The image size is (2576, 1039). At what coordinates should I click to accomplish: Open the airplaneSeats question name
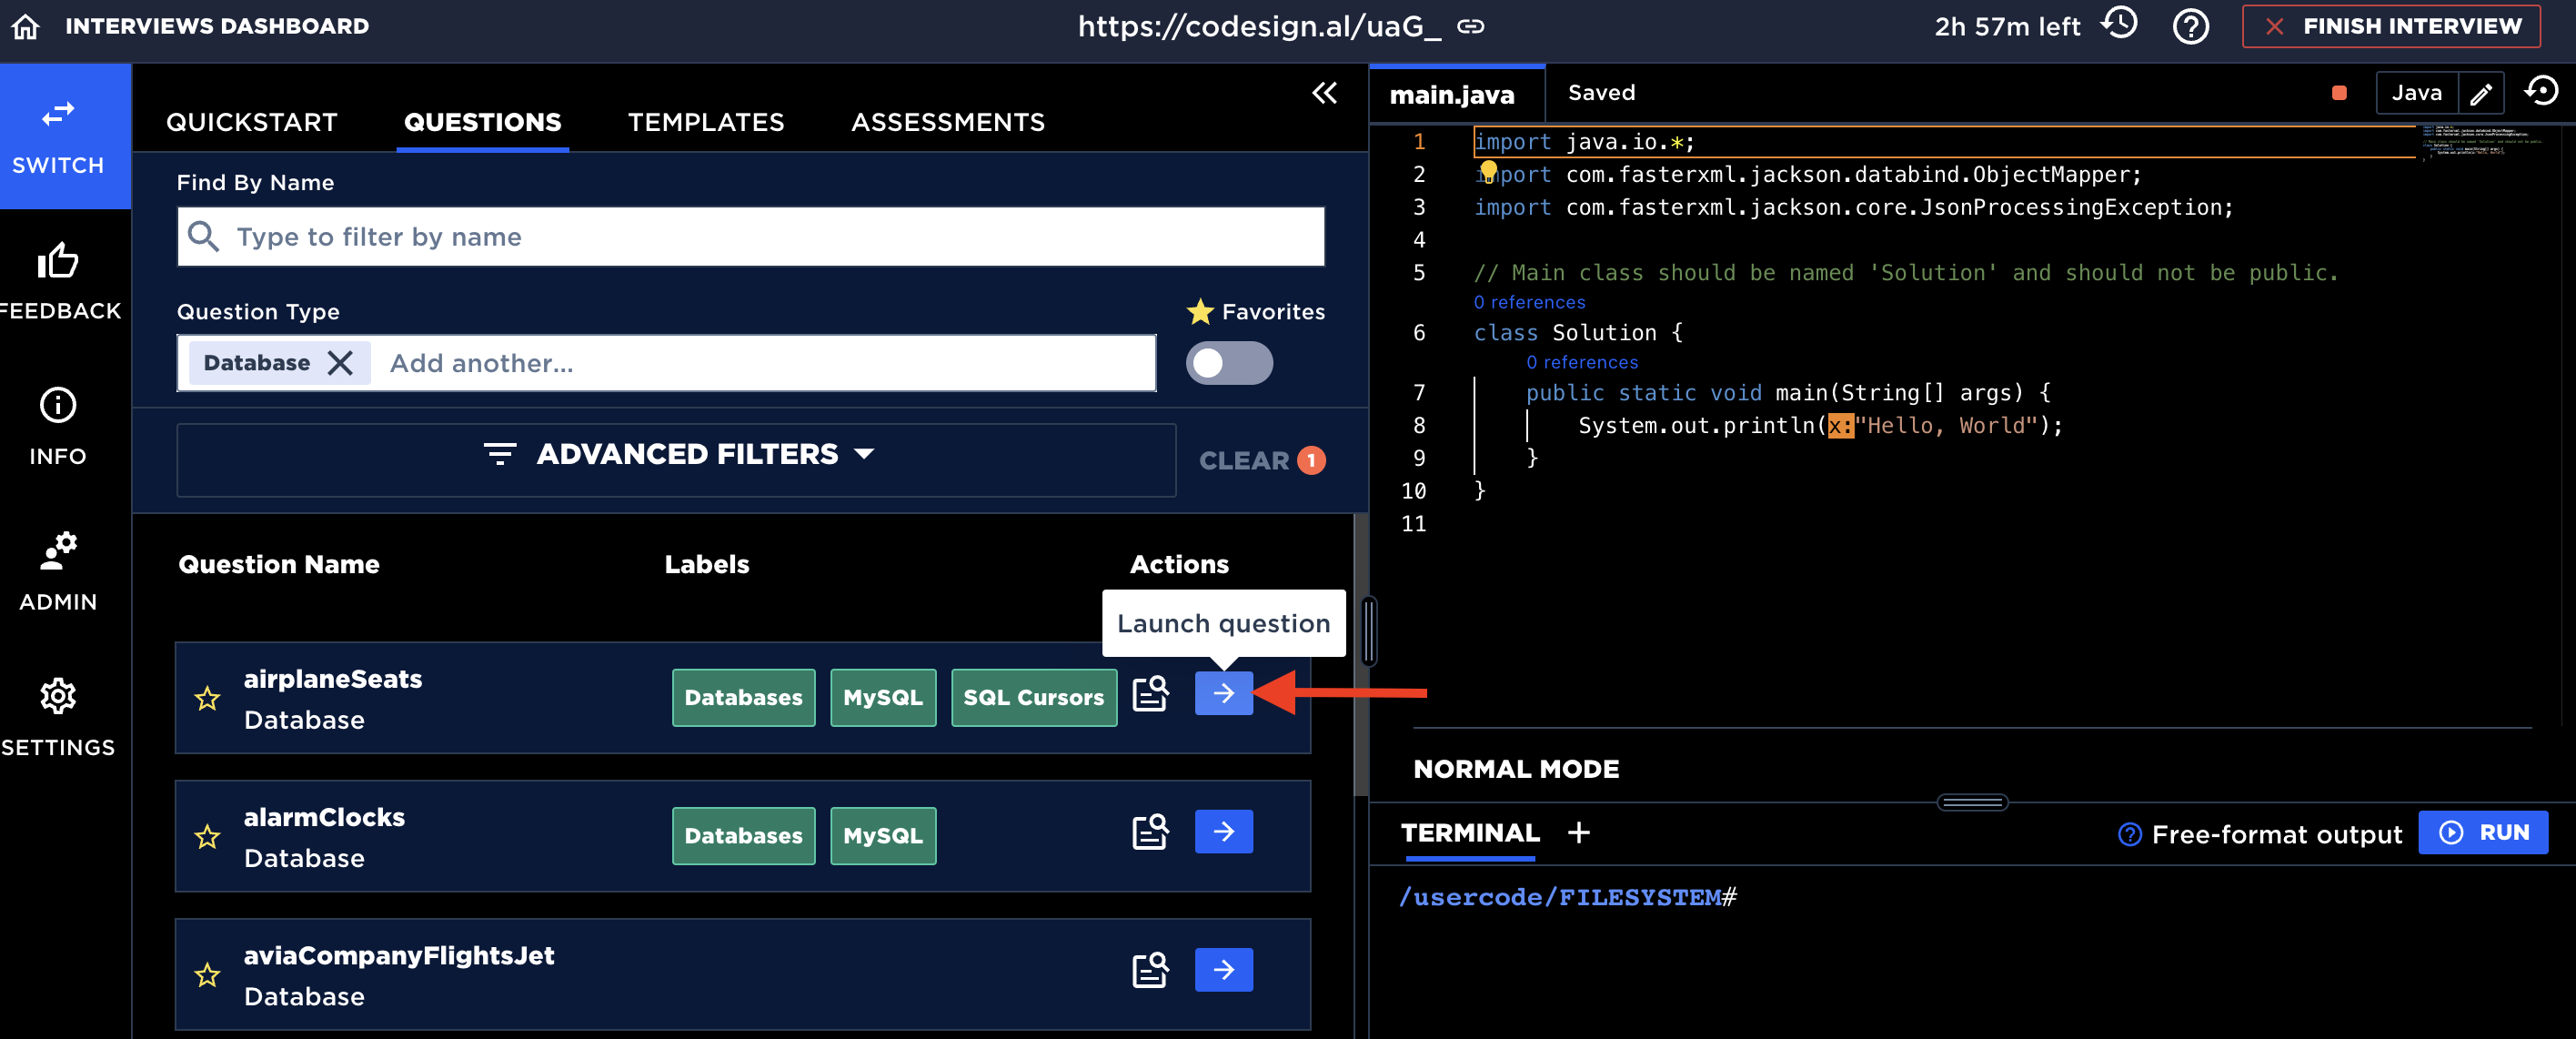pyautogui.click(x=332, y=679)
